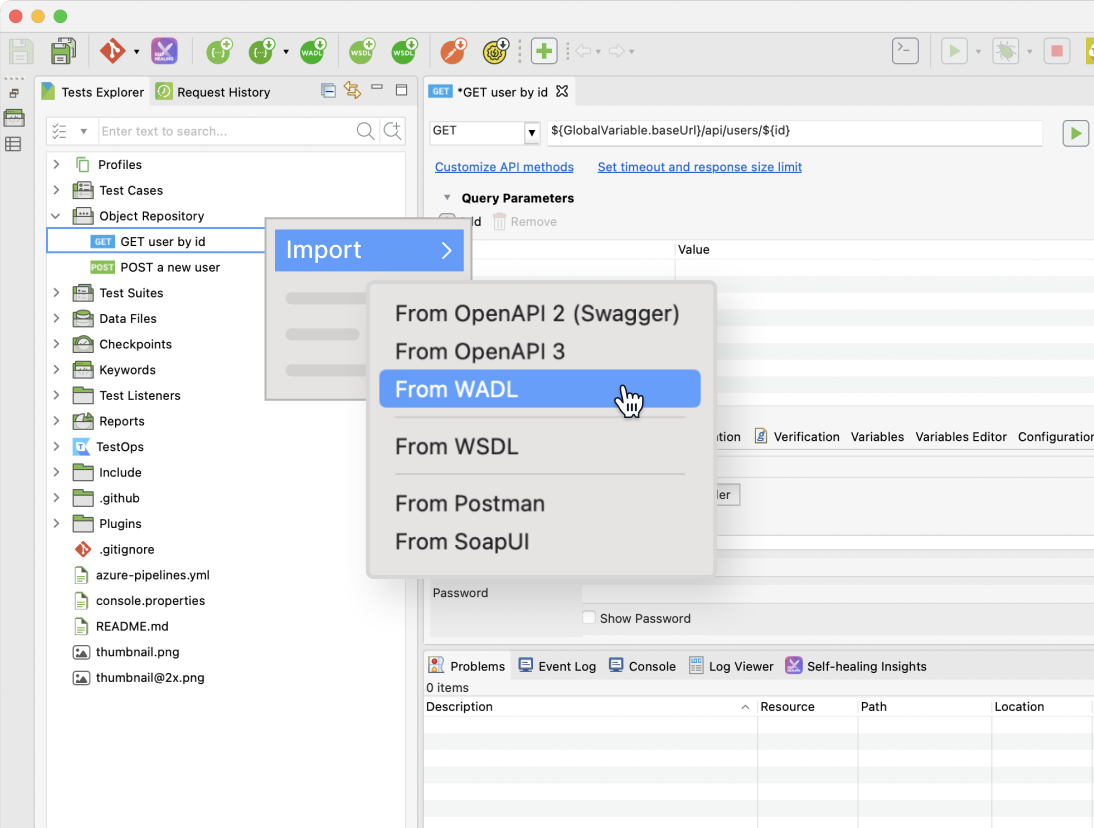Enable the Show Password checkbox
Screen dimensions: 1094x828
[x=588, y=618]
